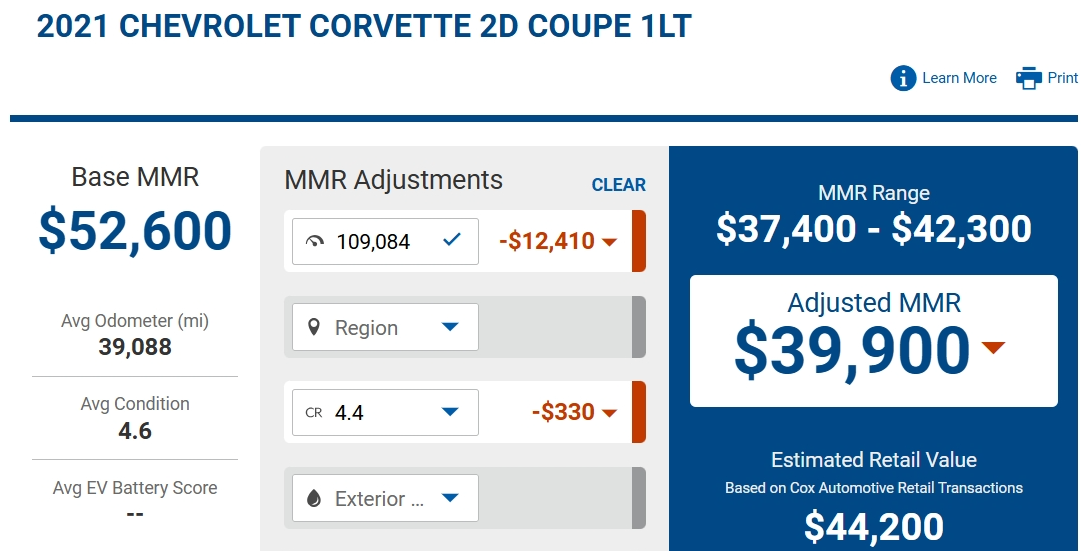Click the Learn More info icon

pos(903,78)
